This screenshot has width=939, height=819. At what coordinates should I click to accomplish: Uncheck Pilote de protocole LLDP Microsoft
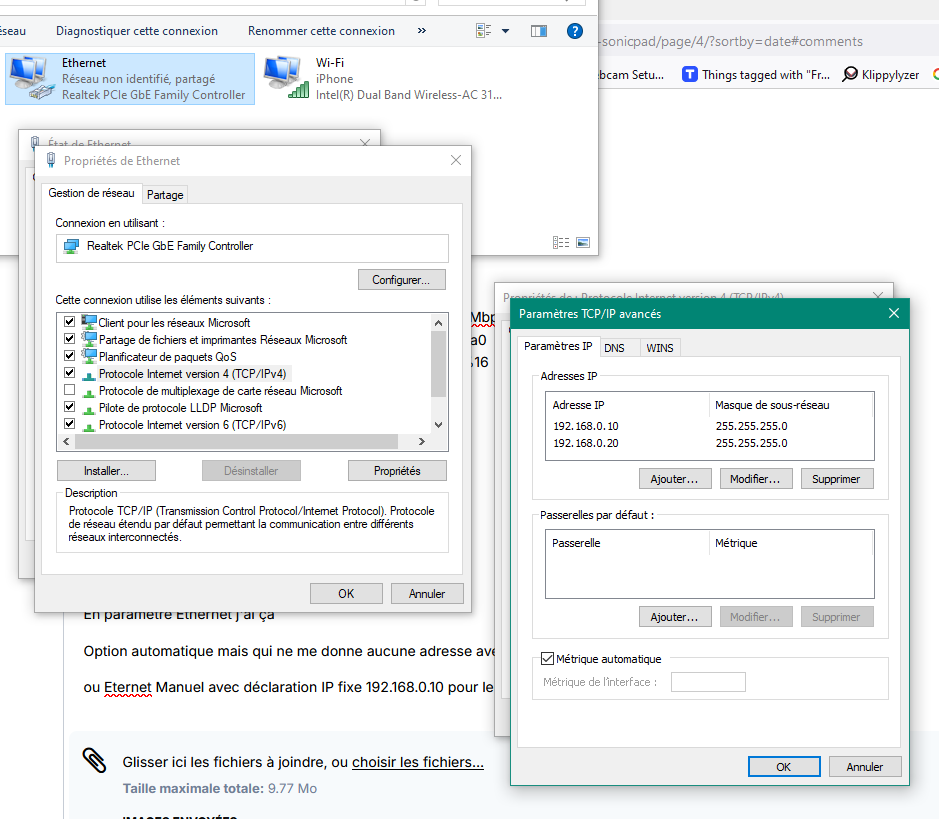69,407
